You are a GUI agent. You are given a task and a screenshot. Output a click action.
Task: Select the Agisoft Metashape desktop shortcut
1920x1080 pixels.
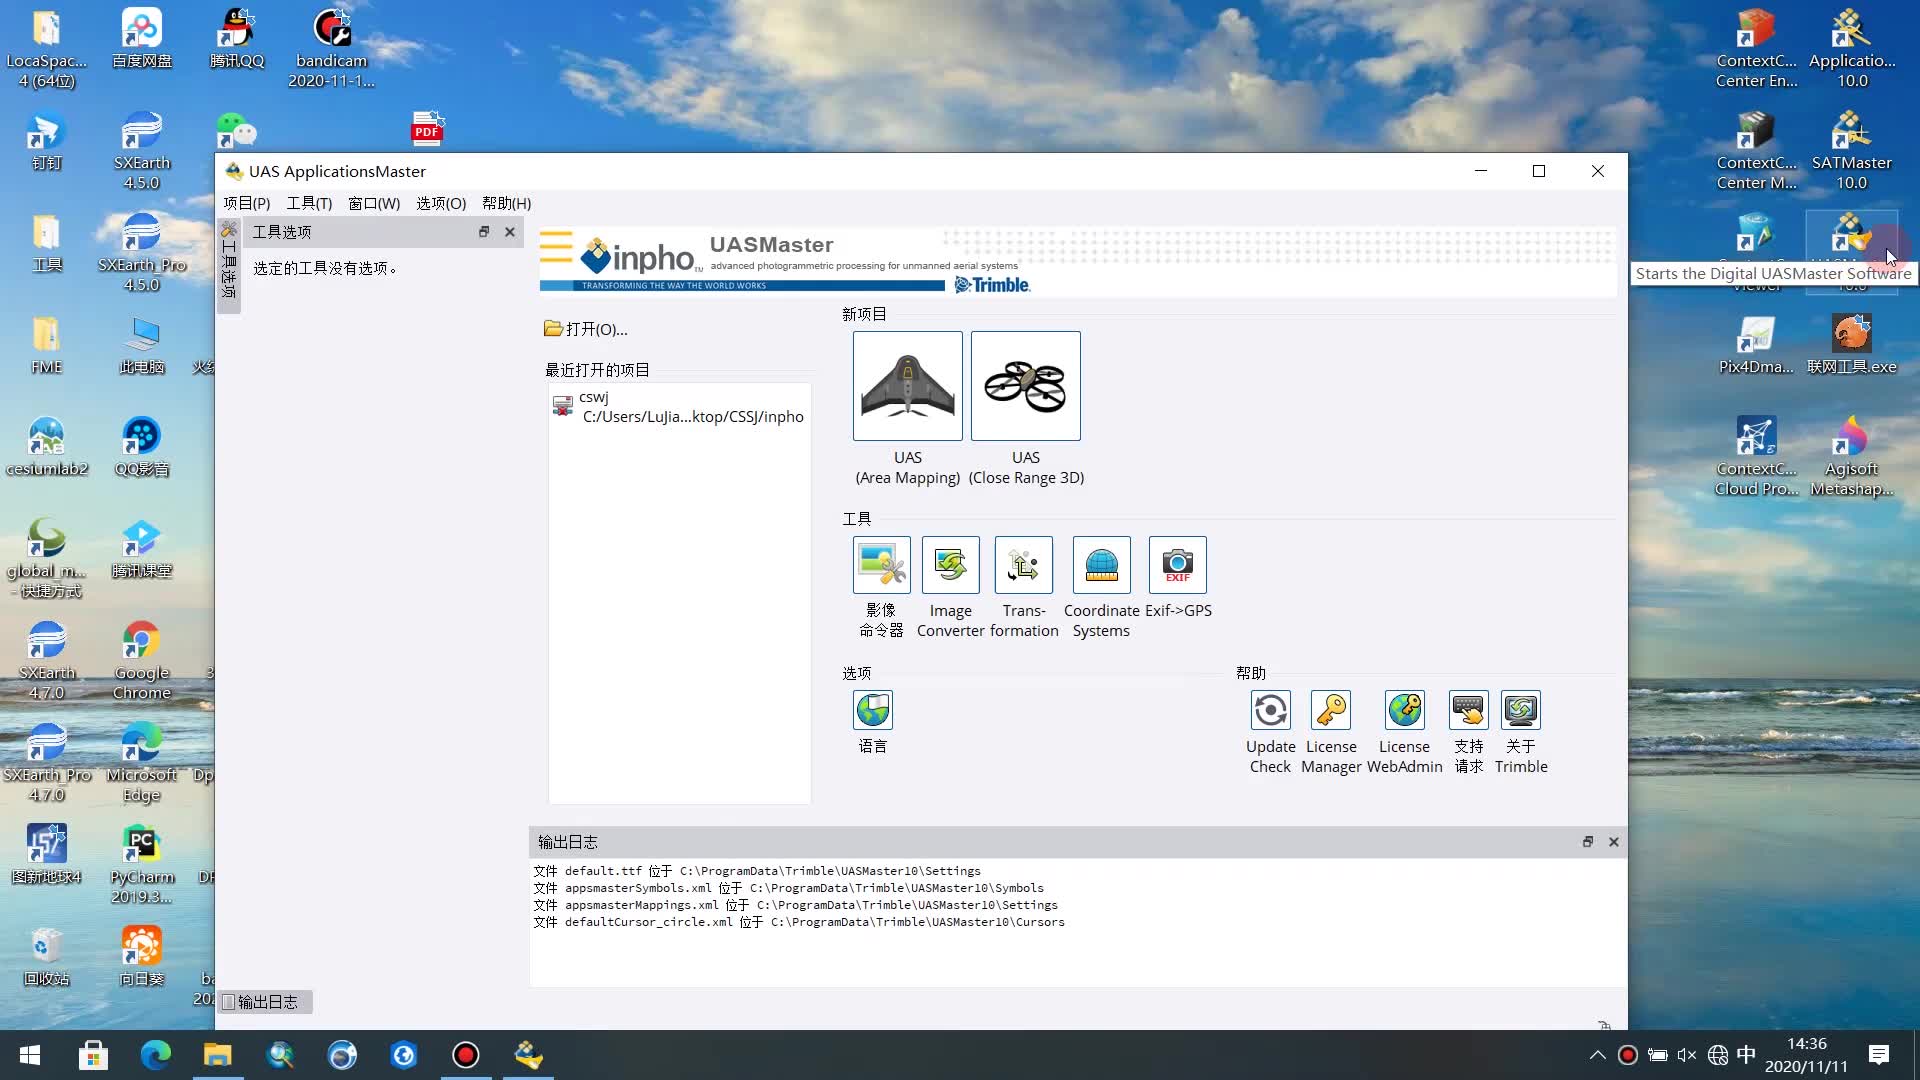point(1851,456)
